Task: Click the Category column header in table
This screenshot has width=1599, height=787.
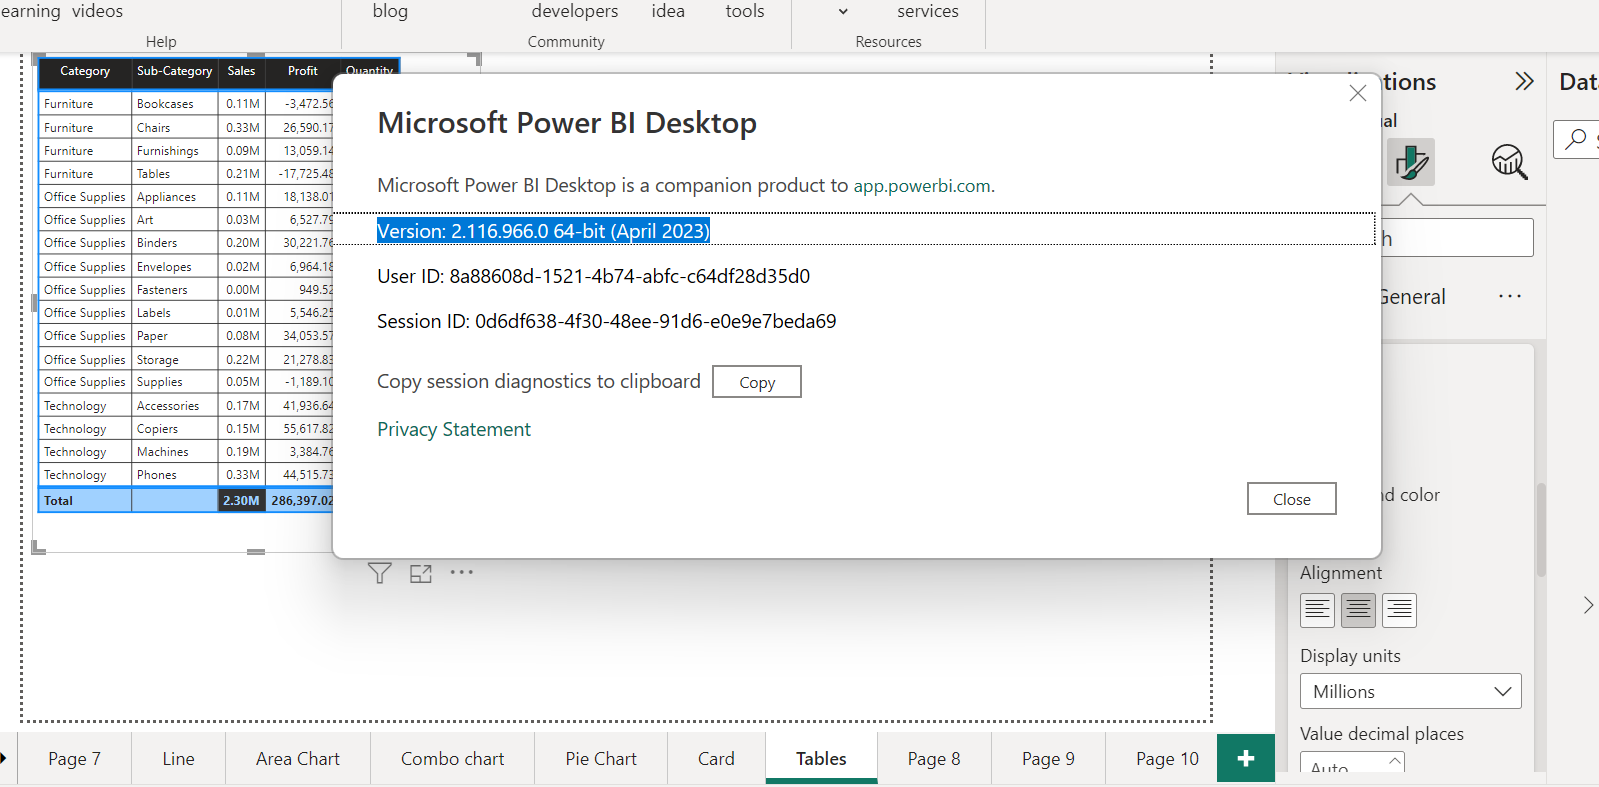Action: click(x=85, y=71)
